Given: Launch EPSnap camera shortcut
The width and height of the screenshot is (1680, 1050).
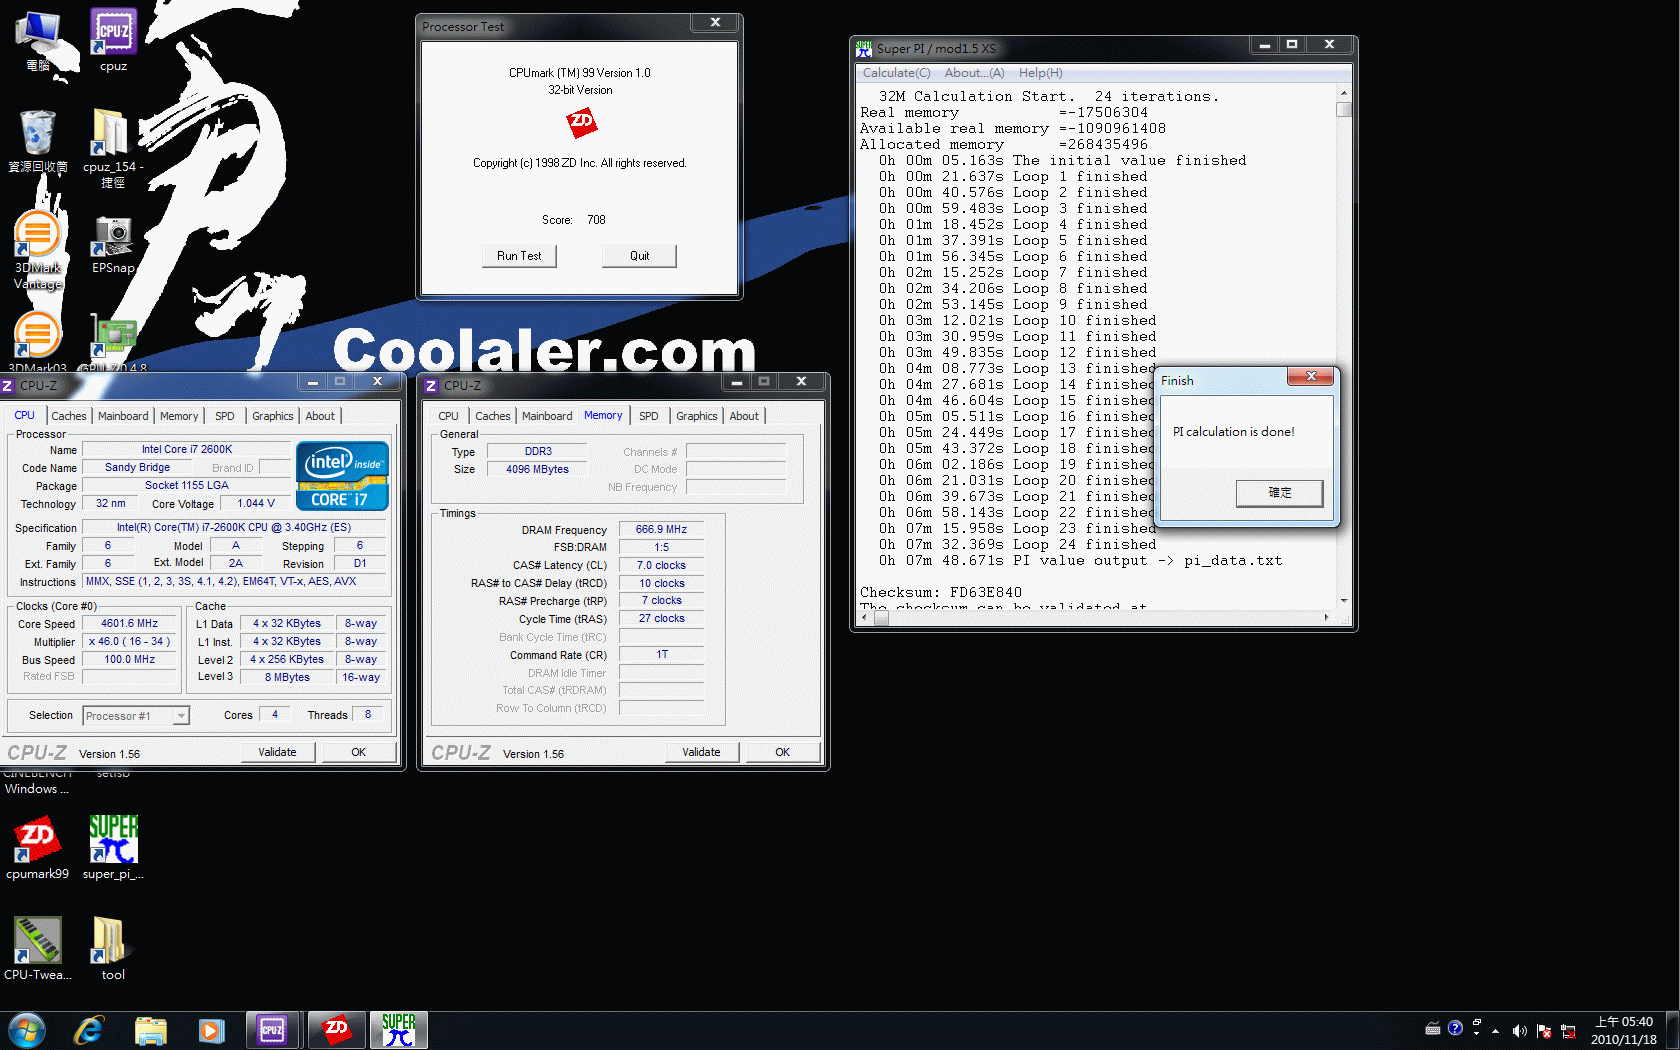Looking at the screenshot, I should (113, 244).
